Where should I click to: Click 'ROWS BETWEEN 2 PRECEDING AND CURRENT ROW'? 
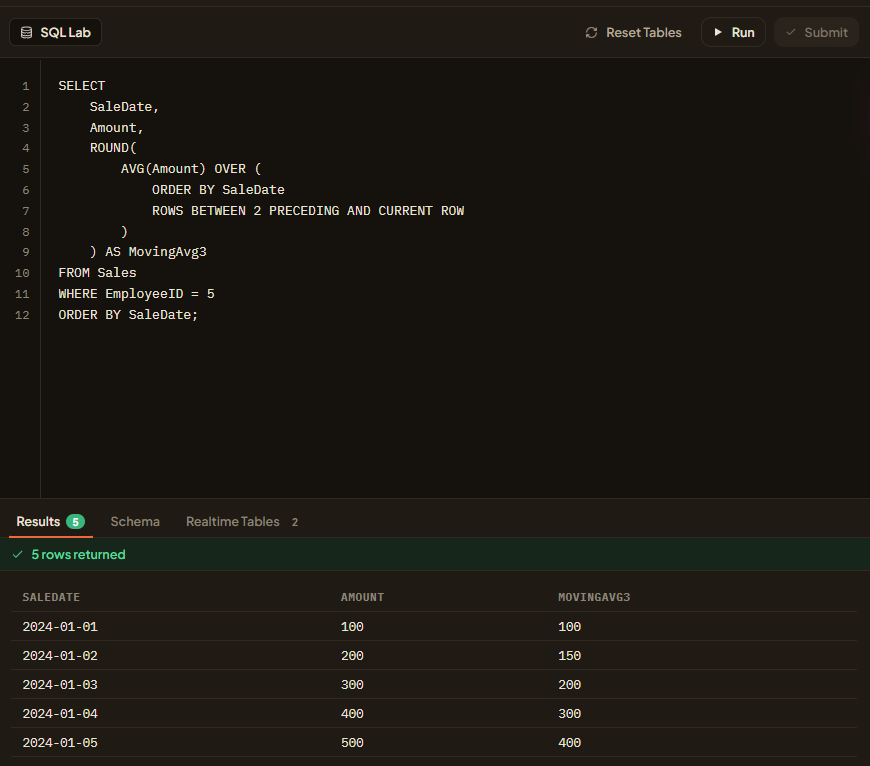308,211
